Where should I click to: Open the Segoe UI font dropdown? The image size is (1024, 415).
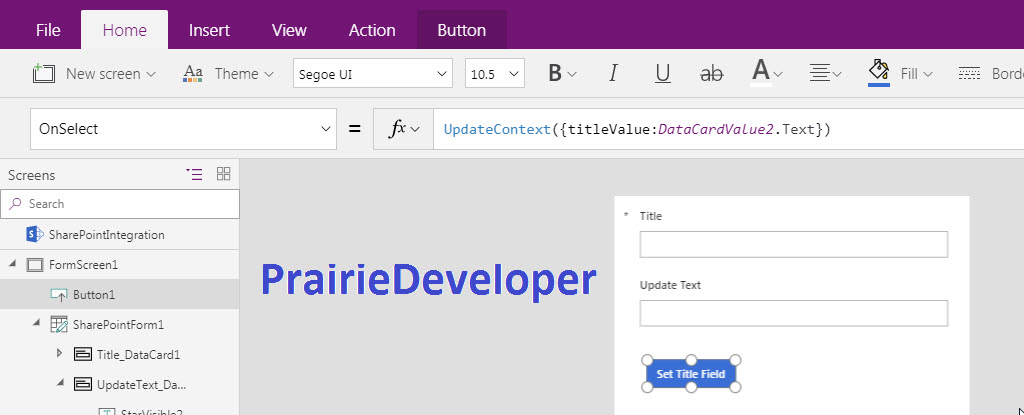click(x=373, y=74)
